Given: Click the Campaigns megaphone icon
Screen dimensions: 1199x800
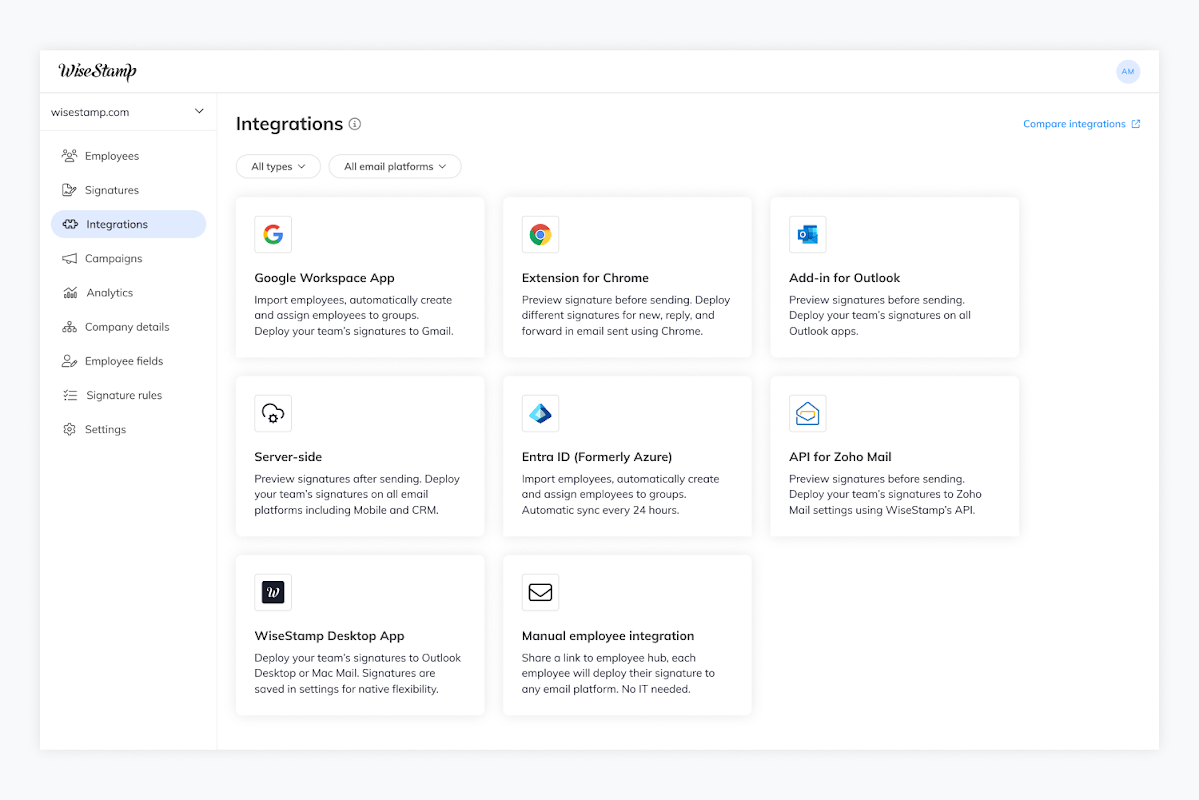Looking at the screenshot, I should point(70,259).
